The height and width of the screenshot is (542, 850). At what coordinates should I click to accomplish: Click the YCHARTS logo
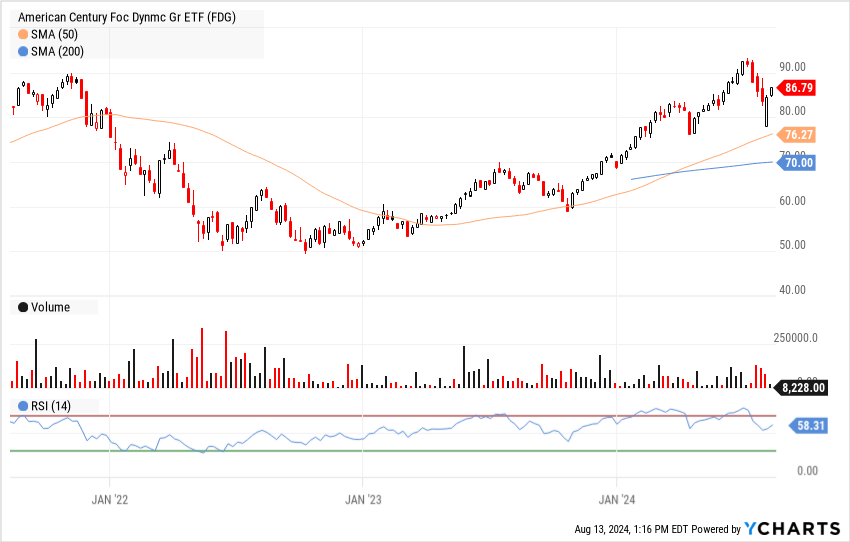(792, 528)
